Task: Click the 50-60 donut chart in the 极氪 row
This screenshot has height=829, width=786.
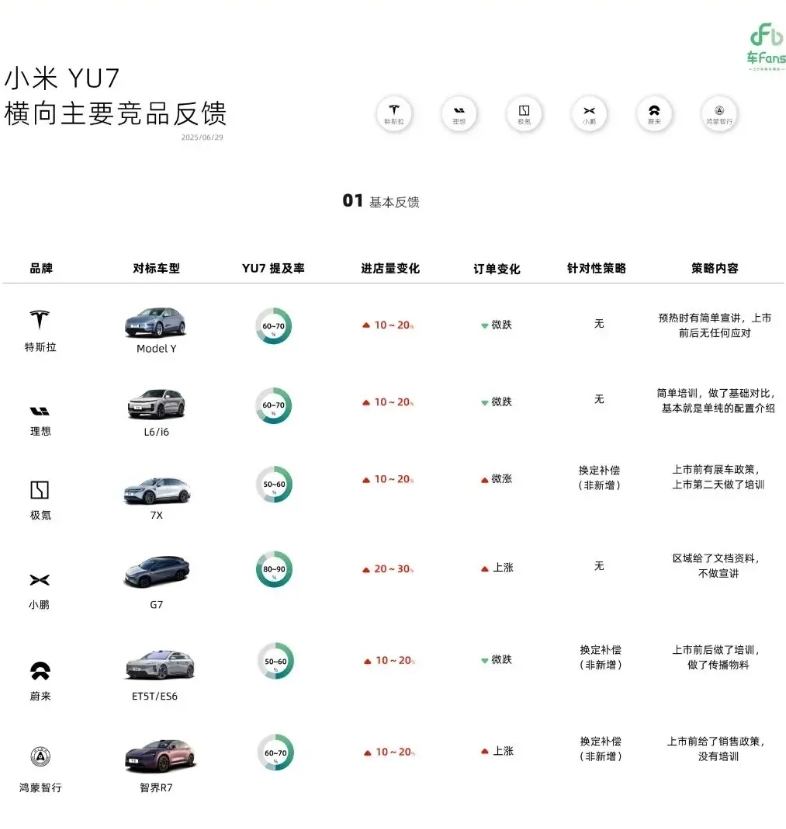Action: click(x=274, y=484)
